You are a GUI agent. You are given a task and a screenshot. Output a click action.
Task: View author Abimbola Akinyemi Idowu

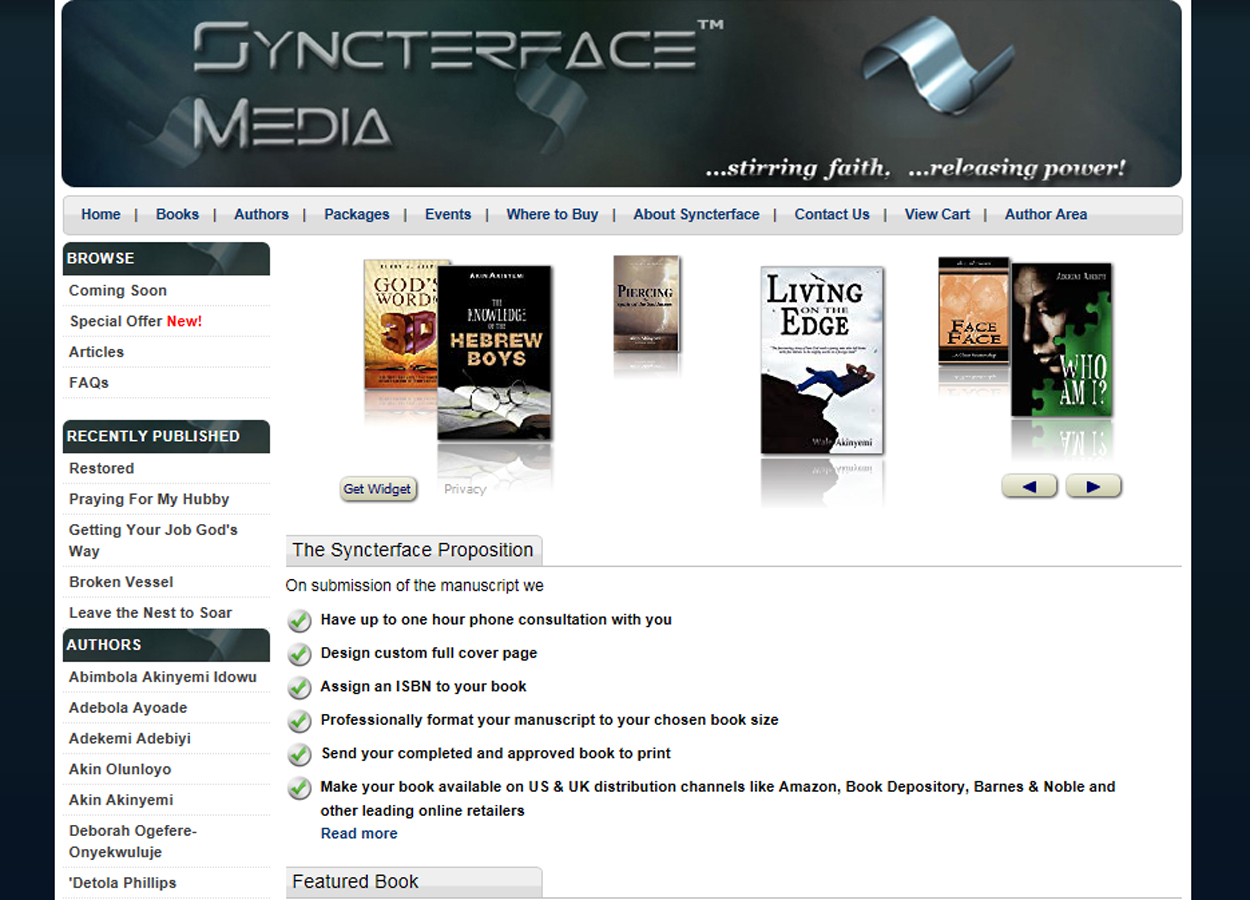click(163, 677)
